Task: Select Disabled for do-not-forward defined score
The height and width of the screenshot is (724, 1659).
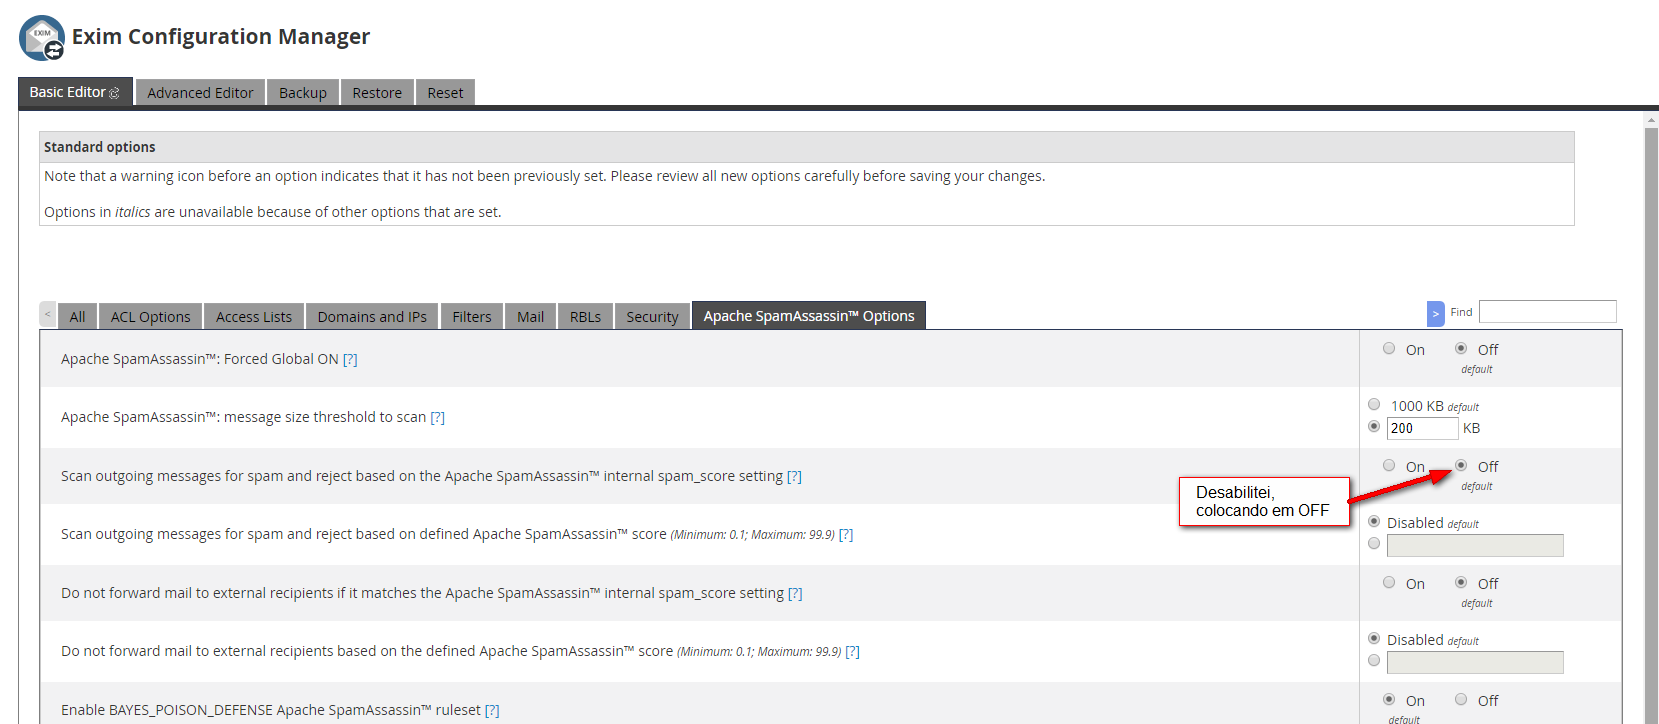Action: (x=1374, y=639)
